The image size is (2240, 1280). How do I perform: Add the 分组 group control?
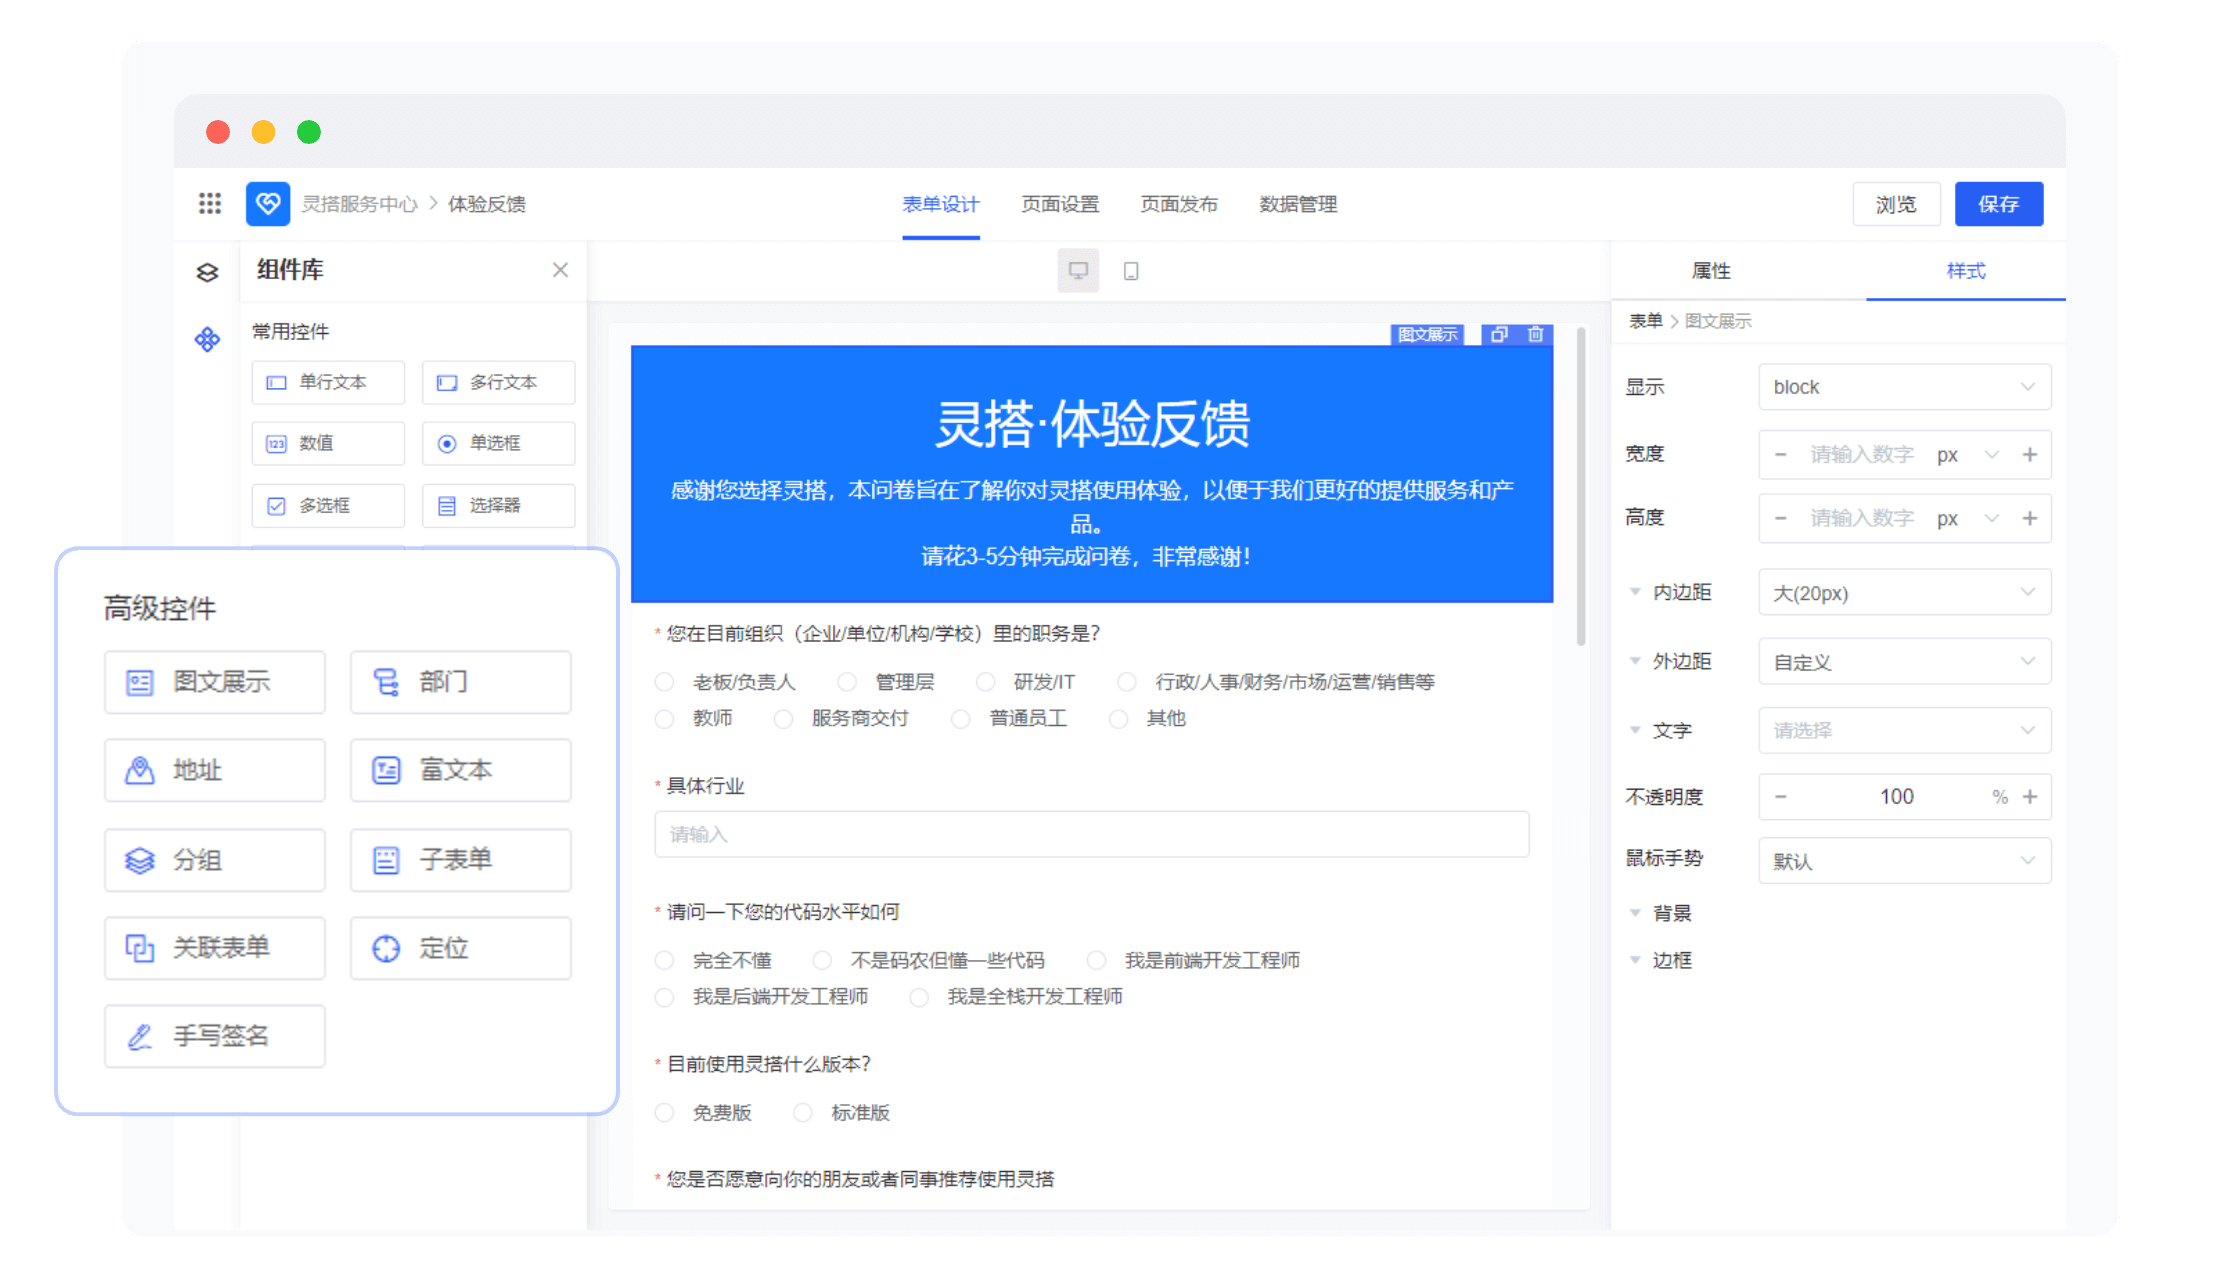pos(215,860)
